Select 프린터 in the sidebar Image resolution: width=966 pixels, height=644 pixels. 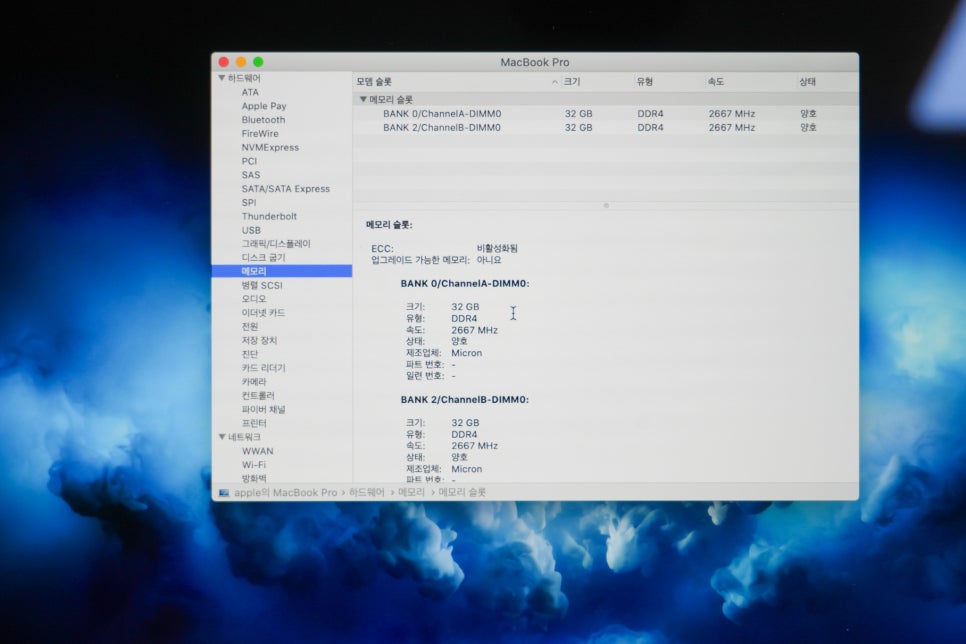point(254,423)
